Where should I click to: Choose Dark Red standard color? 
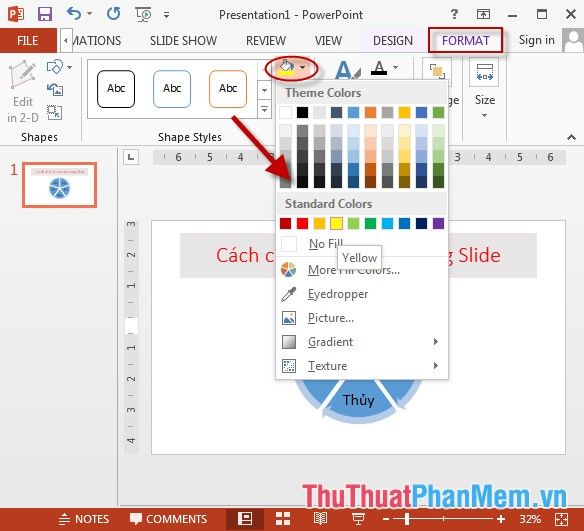[286, 223]
